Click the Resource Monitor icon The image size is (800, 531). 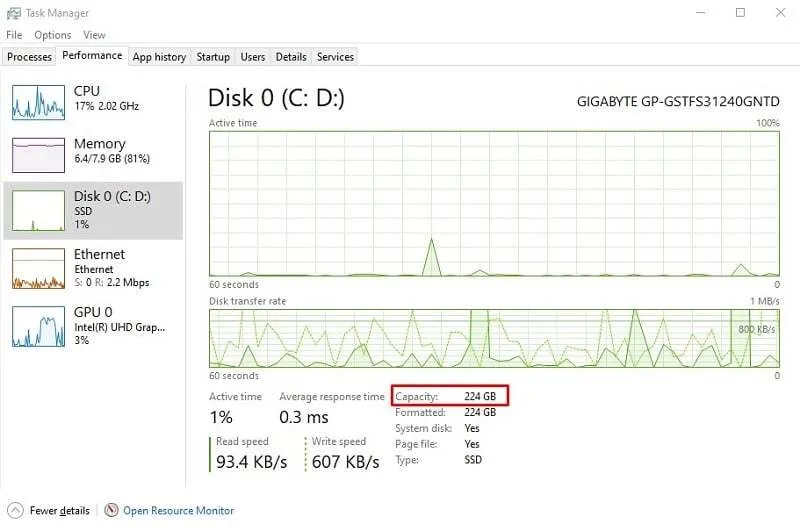pyautogui.click(x=111, y=510)
